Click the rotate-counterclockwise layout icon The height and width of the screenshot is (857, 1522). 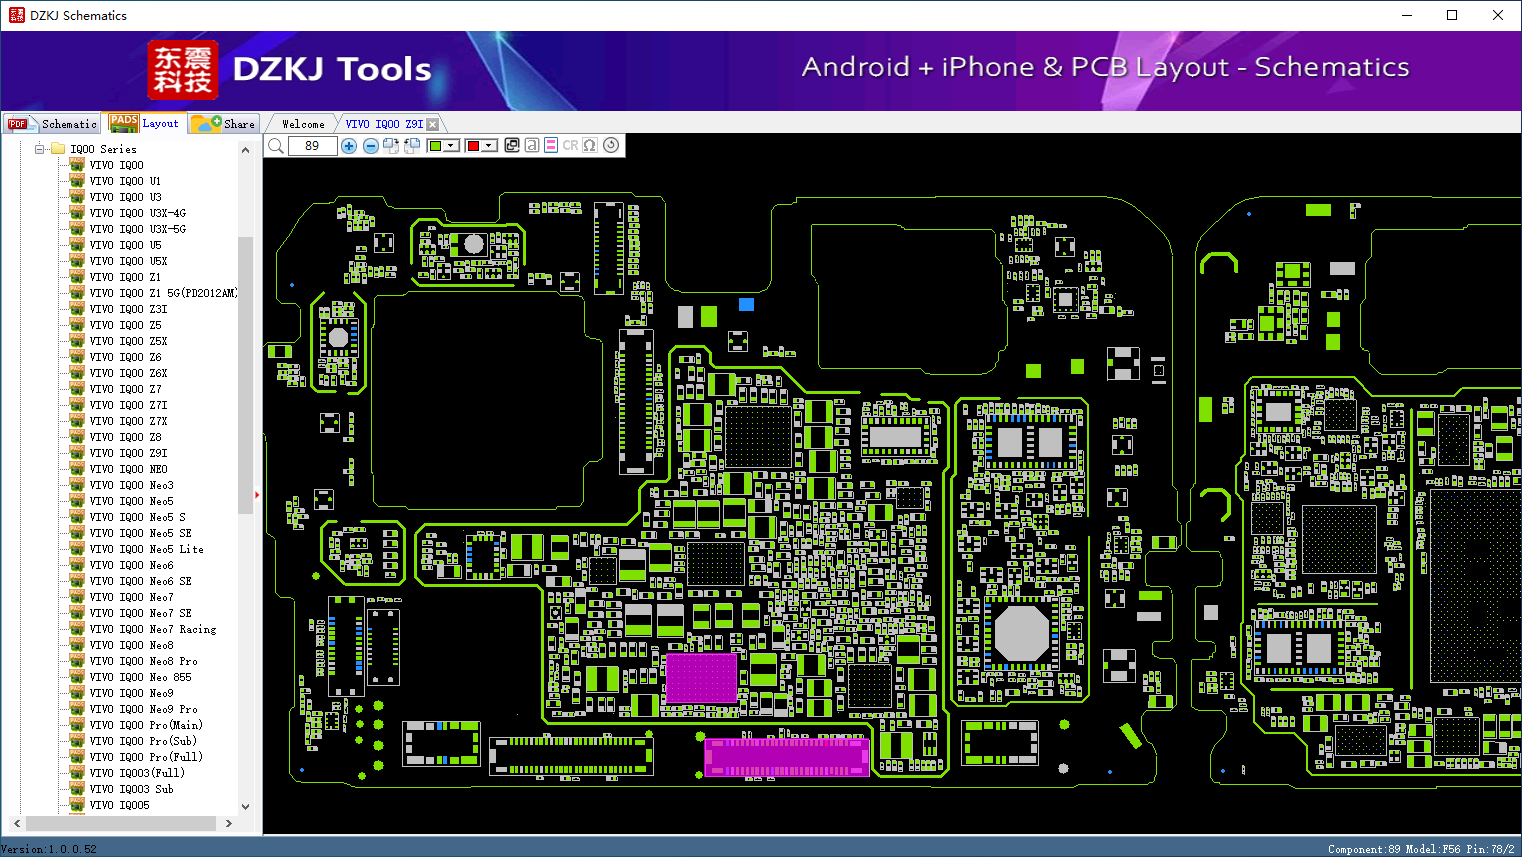coord(412,146)
